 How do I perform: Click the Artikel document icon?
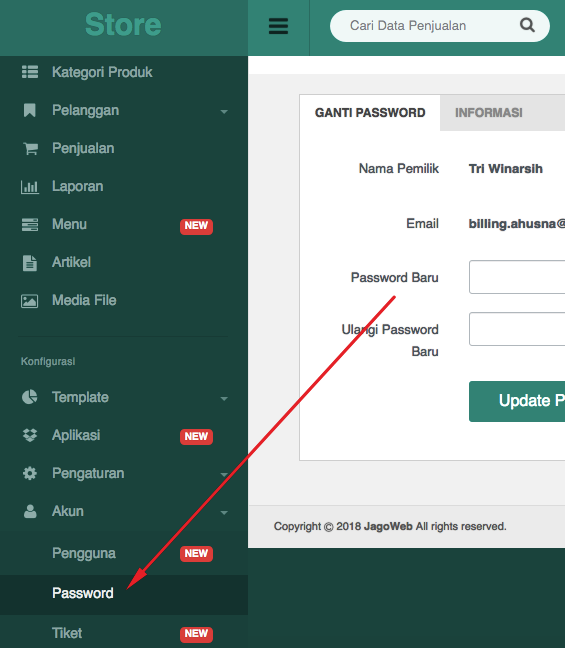pos(30,263)
